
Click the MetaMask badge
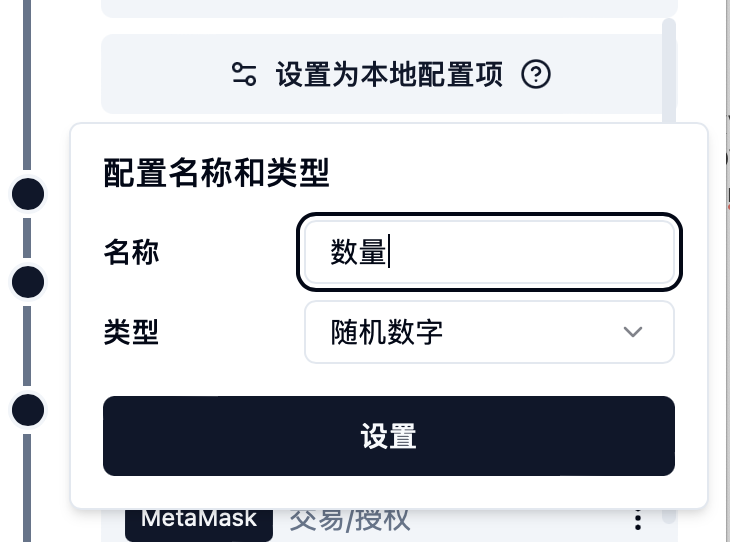198,520
